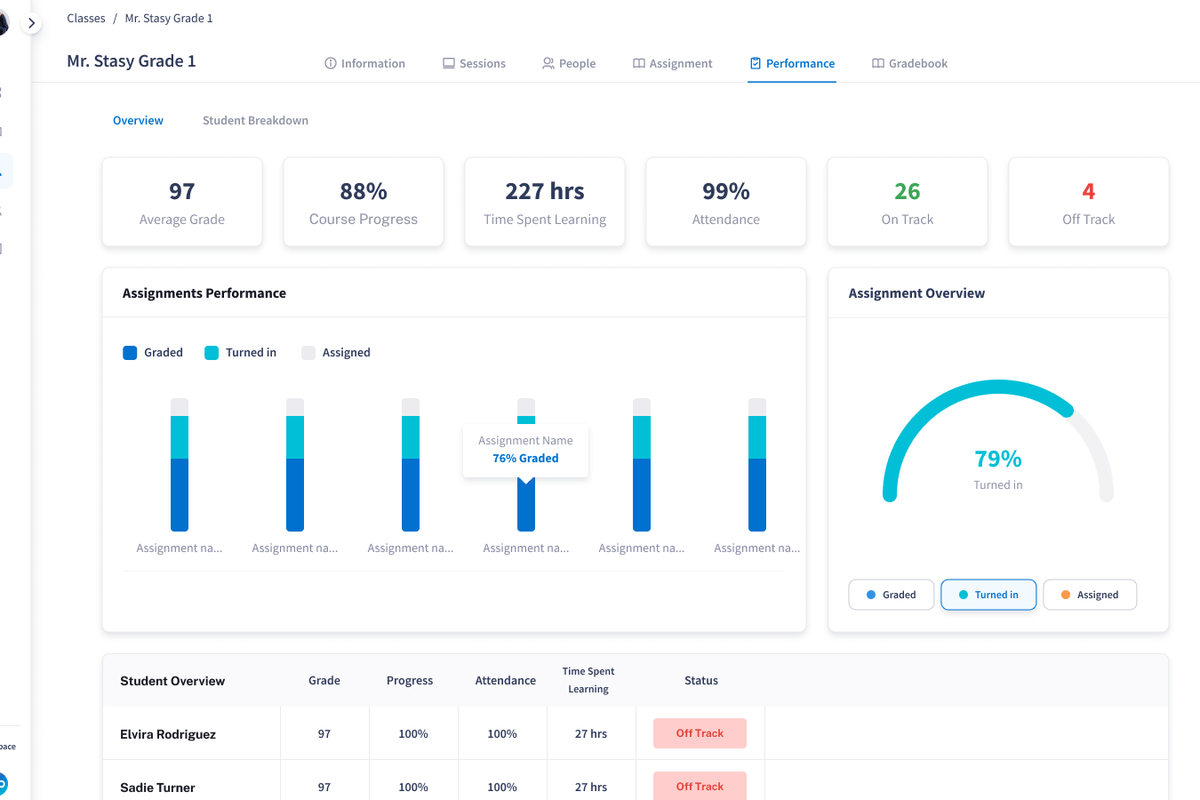Click the Graded legend blue swatch
1200x800 pixels.
(x=130, y=353)
